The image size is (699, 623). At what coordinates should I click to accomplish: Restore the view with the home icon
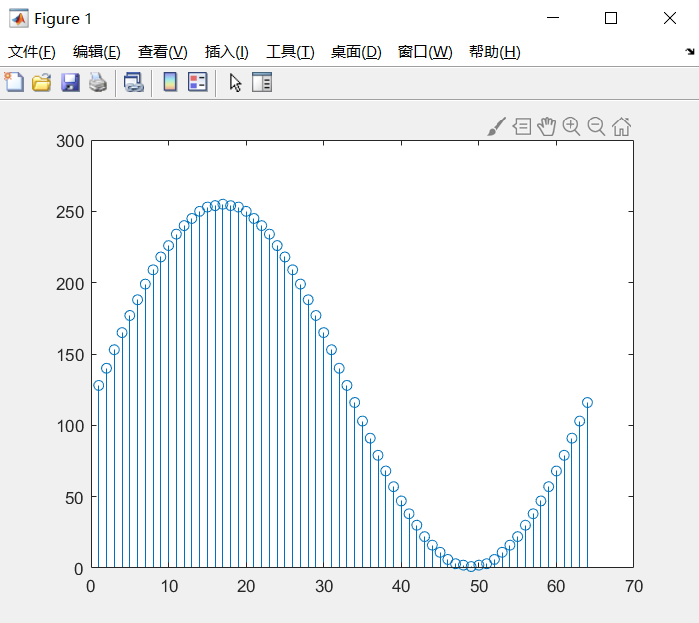(x=621, y=127)
